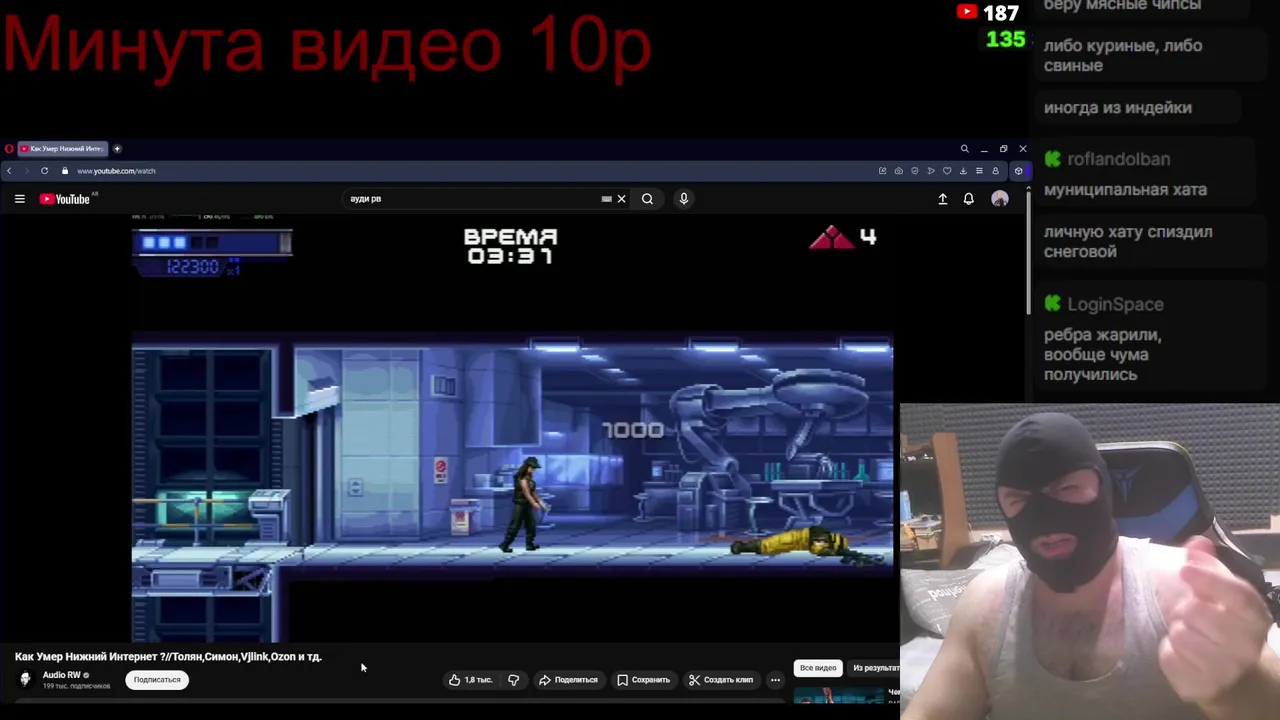Open the Audio RW channel avatar
This screenshot has height=720, width=1280.
coord(25,679)
